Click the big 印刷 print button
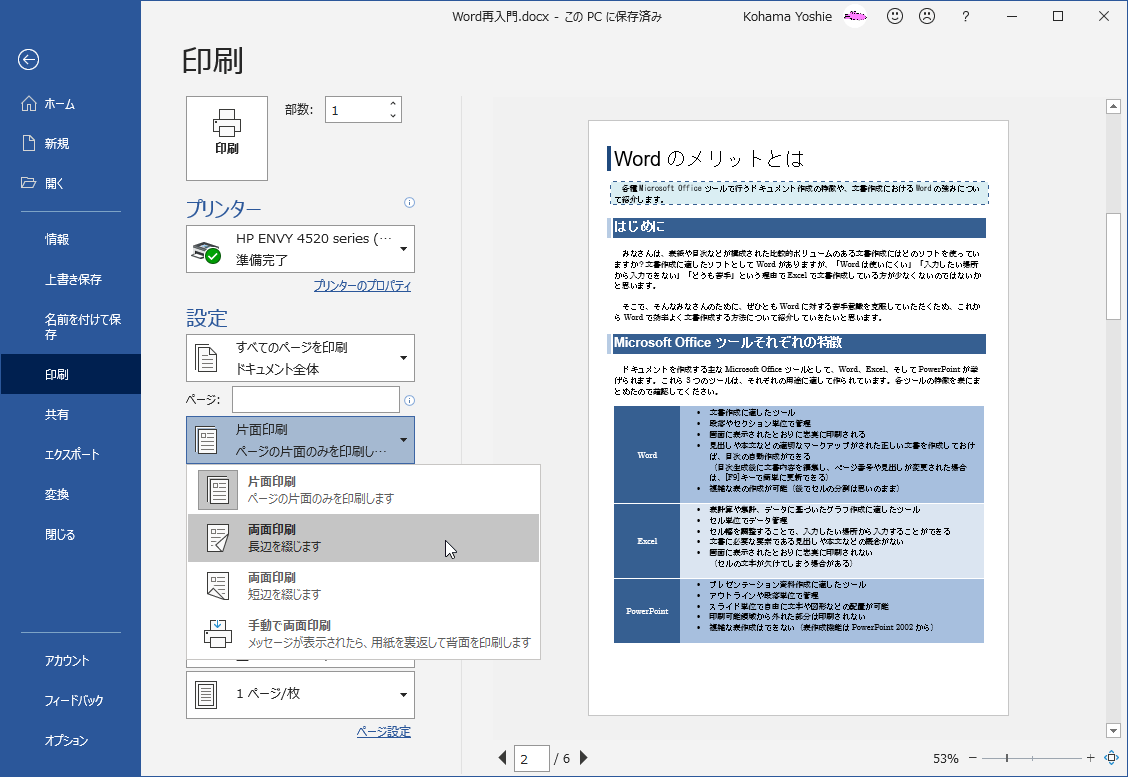This screenshot has height=777, width=1128. point(227,138)
